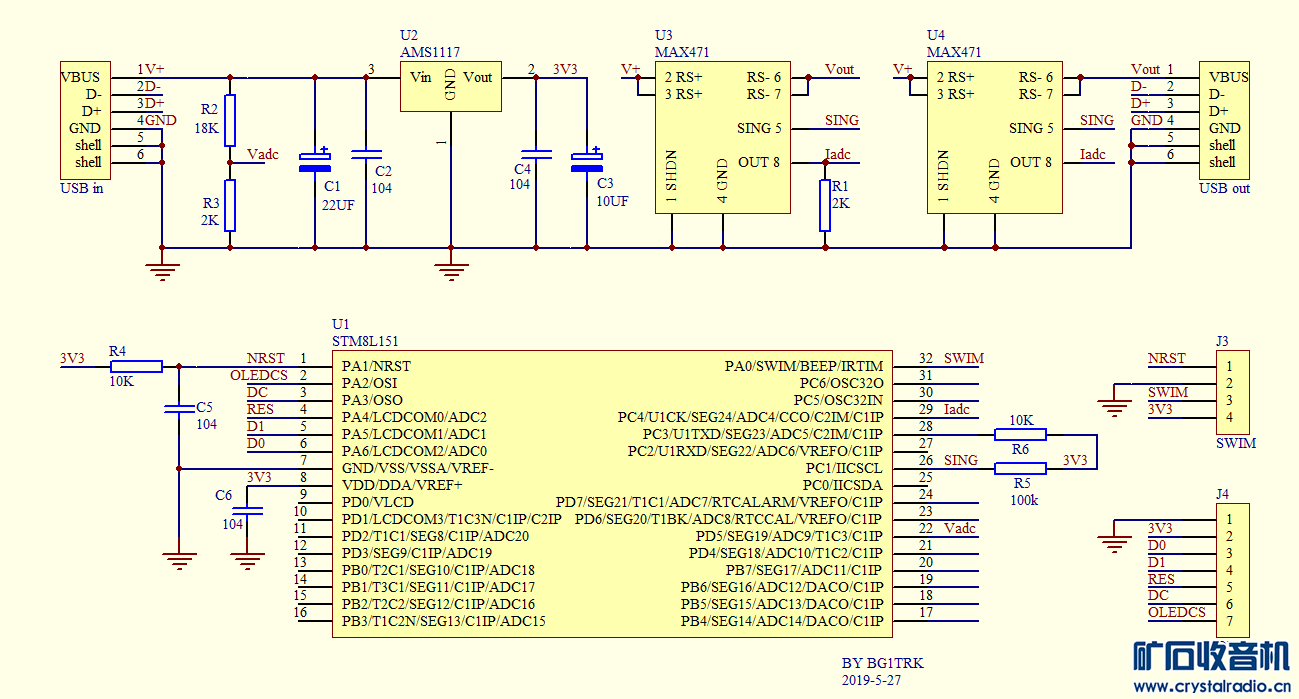
Task: Select the PA3/OSO pin name
Action: coord(372,400)
